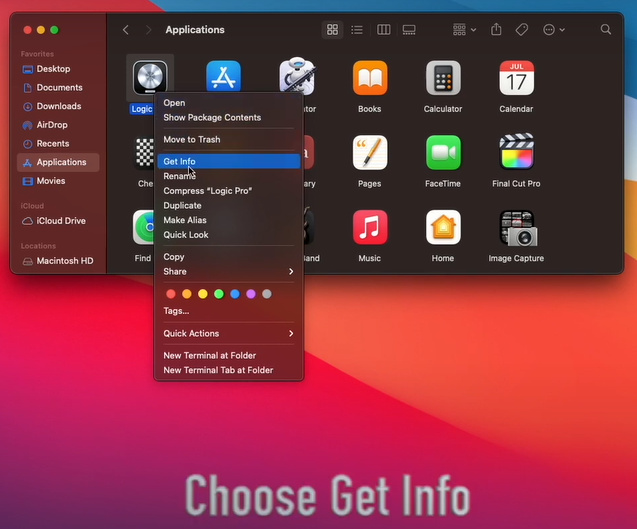Viewport: 637px width, 529px height.
Task: Switch Finder to icon view
Action: pyautogui.click(x=332, y=30)
